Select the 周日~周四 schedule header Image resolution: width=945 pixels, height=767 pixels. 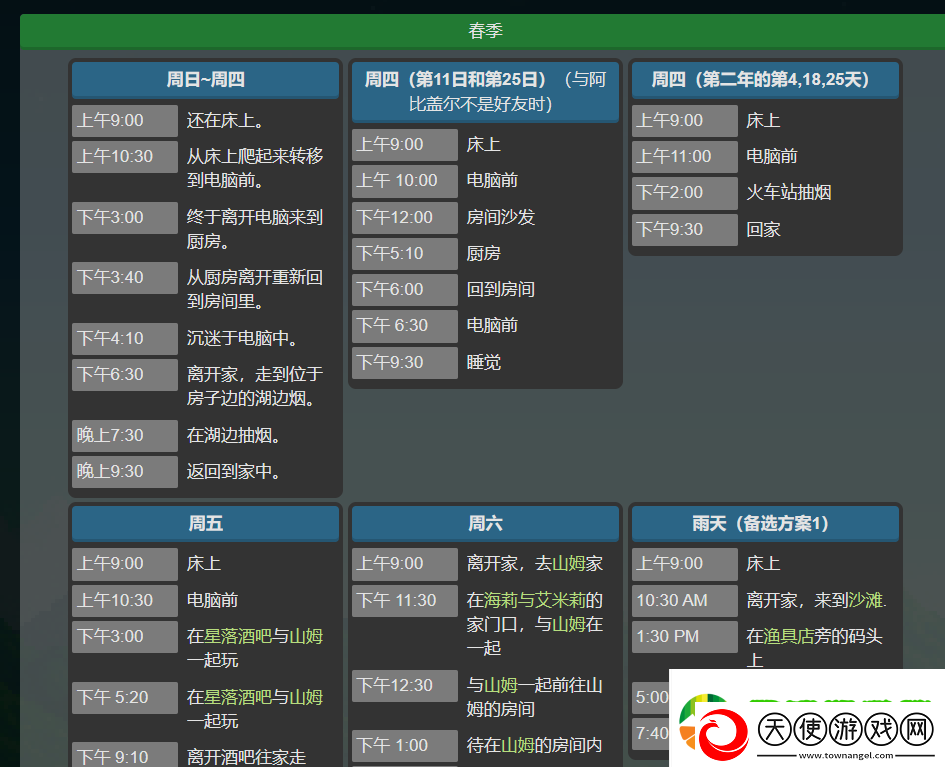pyautogui.click(x=206, y=80)
